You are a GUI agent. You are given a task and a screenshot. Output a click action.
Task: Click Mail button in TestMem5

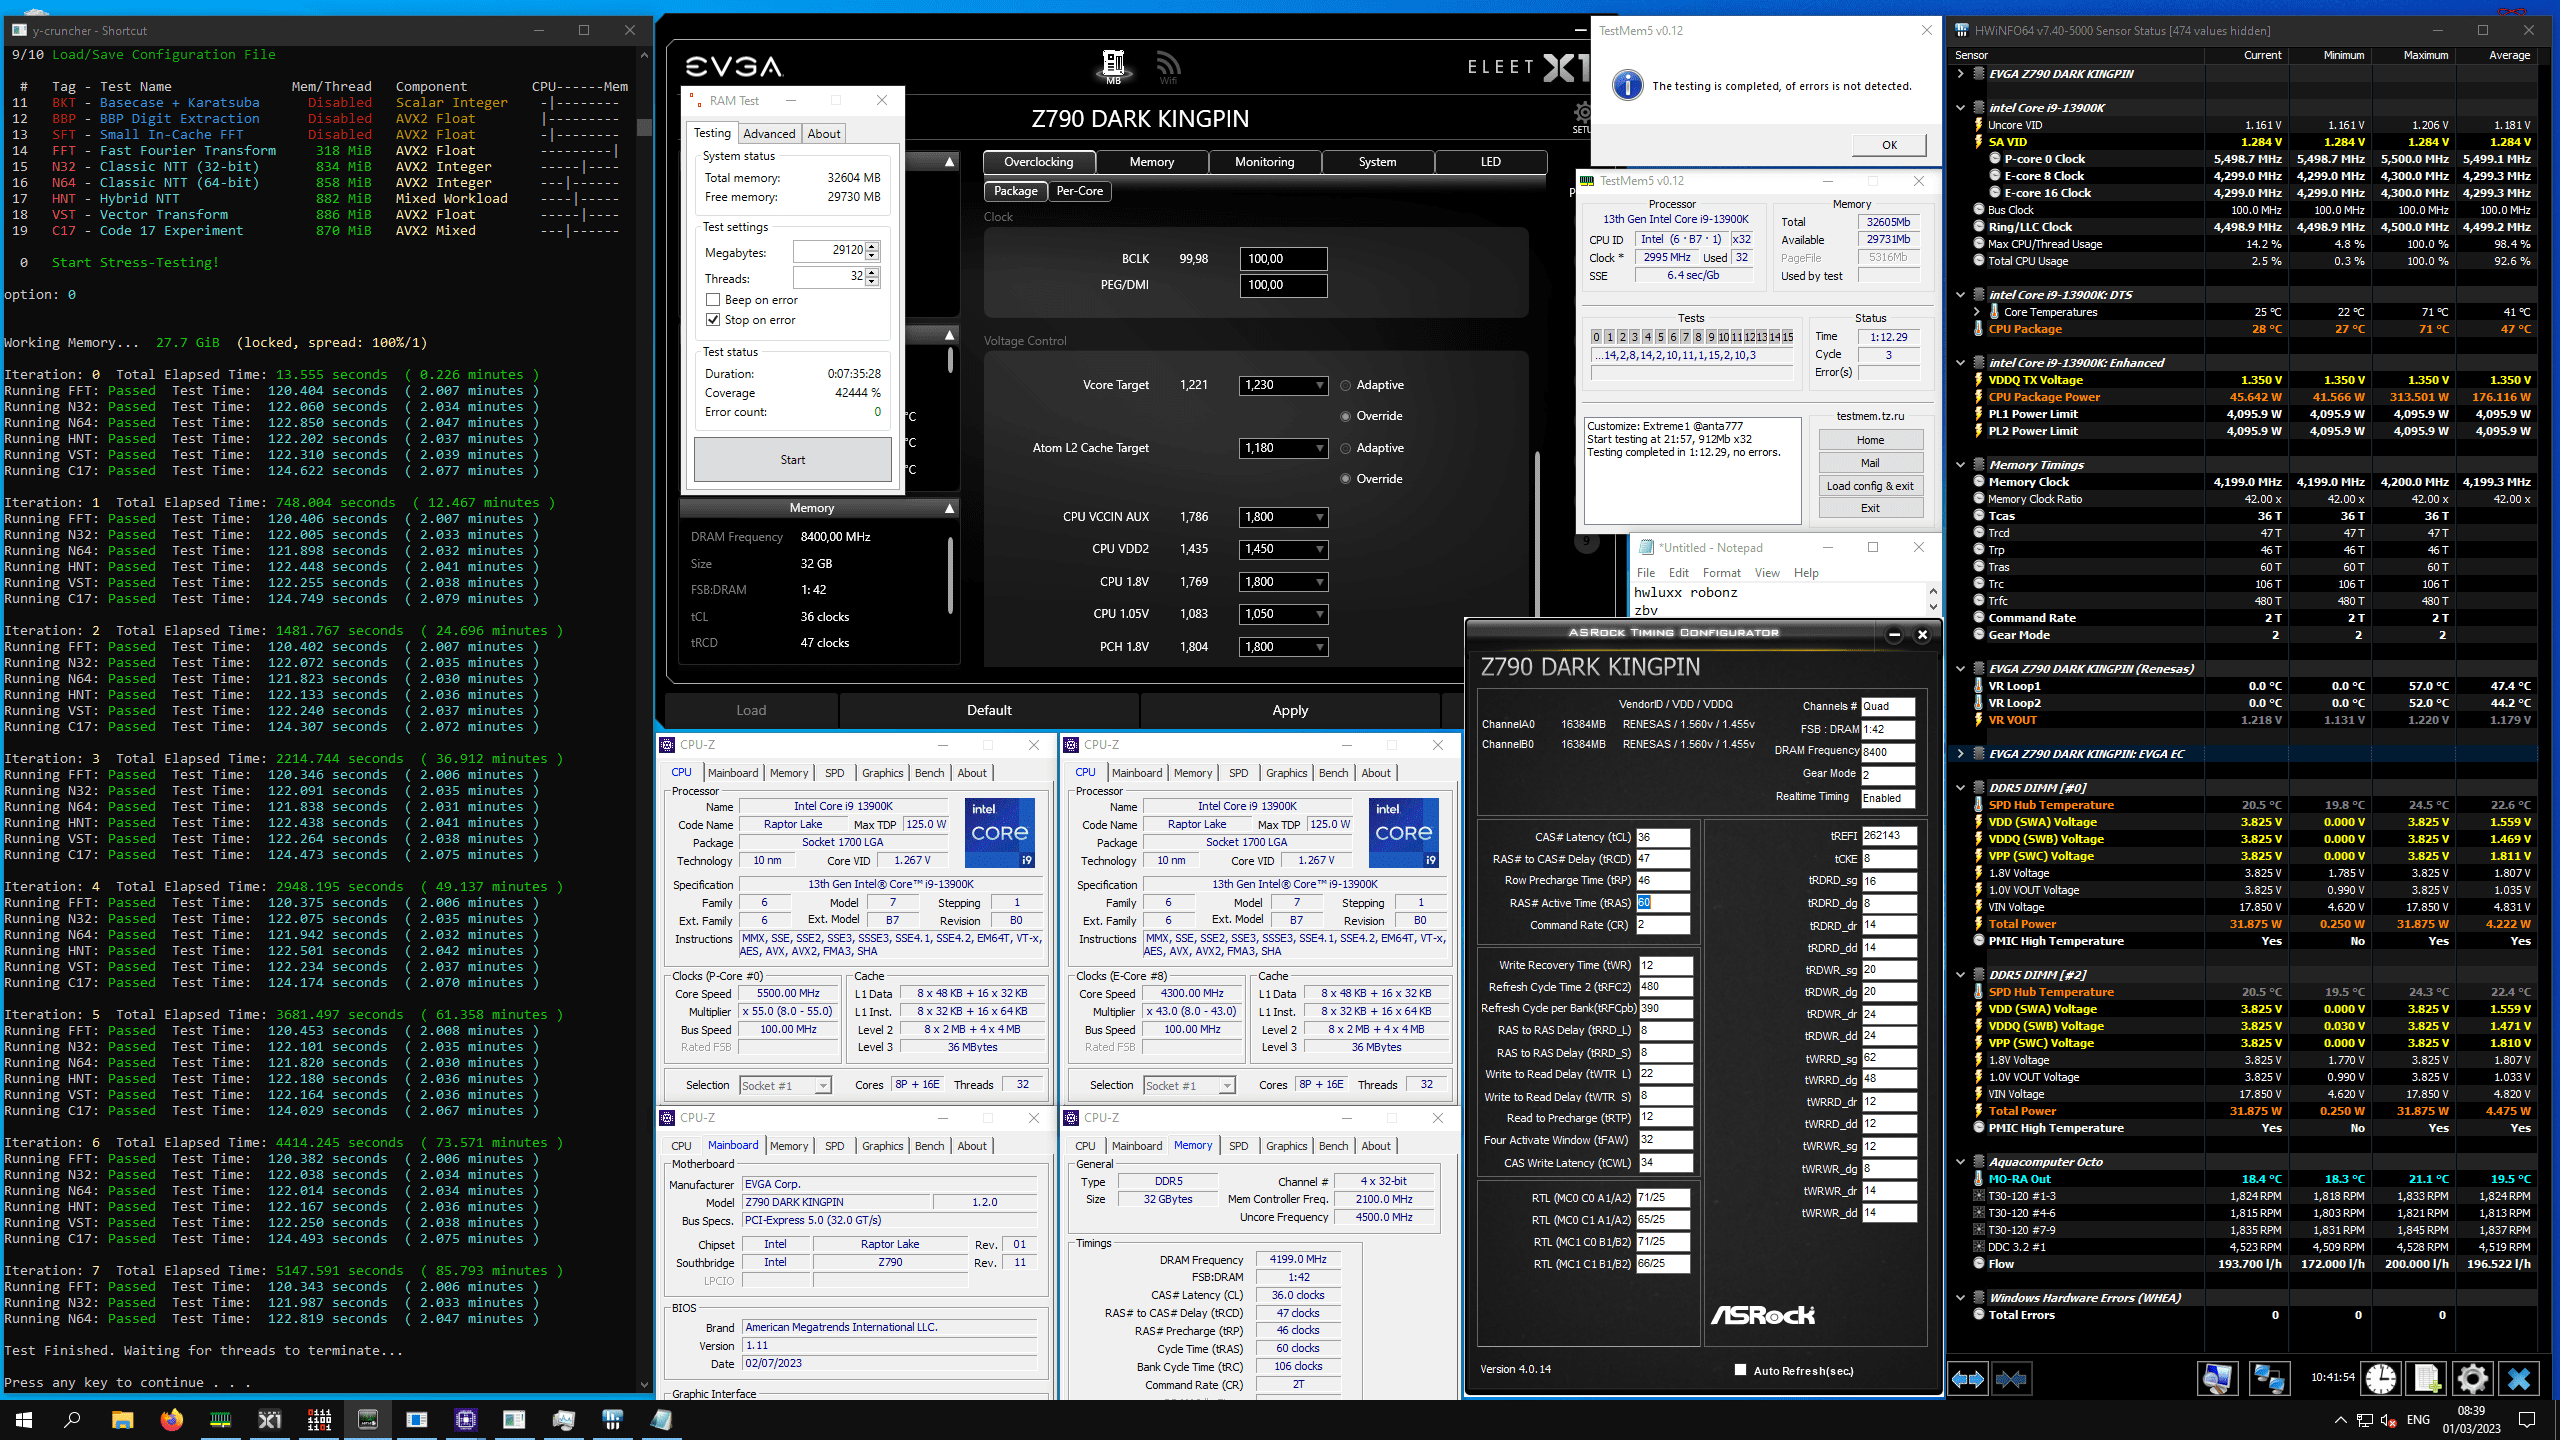(x=1870, y=463)
